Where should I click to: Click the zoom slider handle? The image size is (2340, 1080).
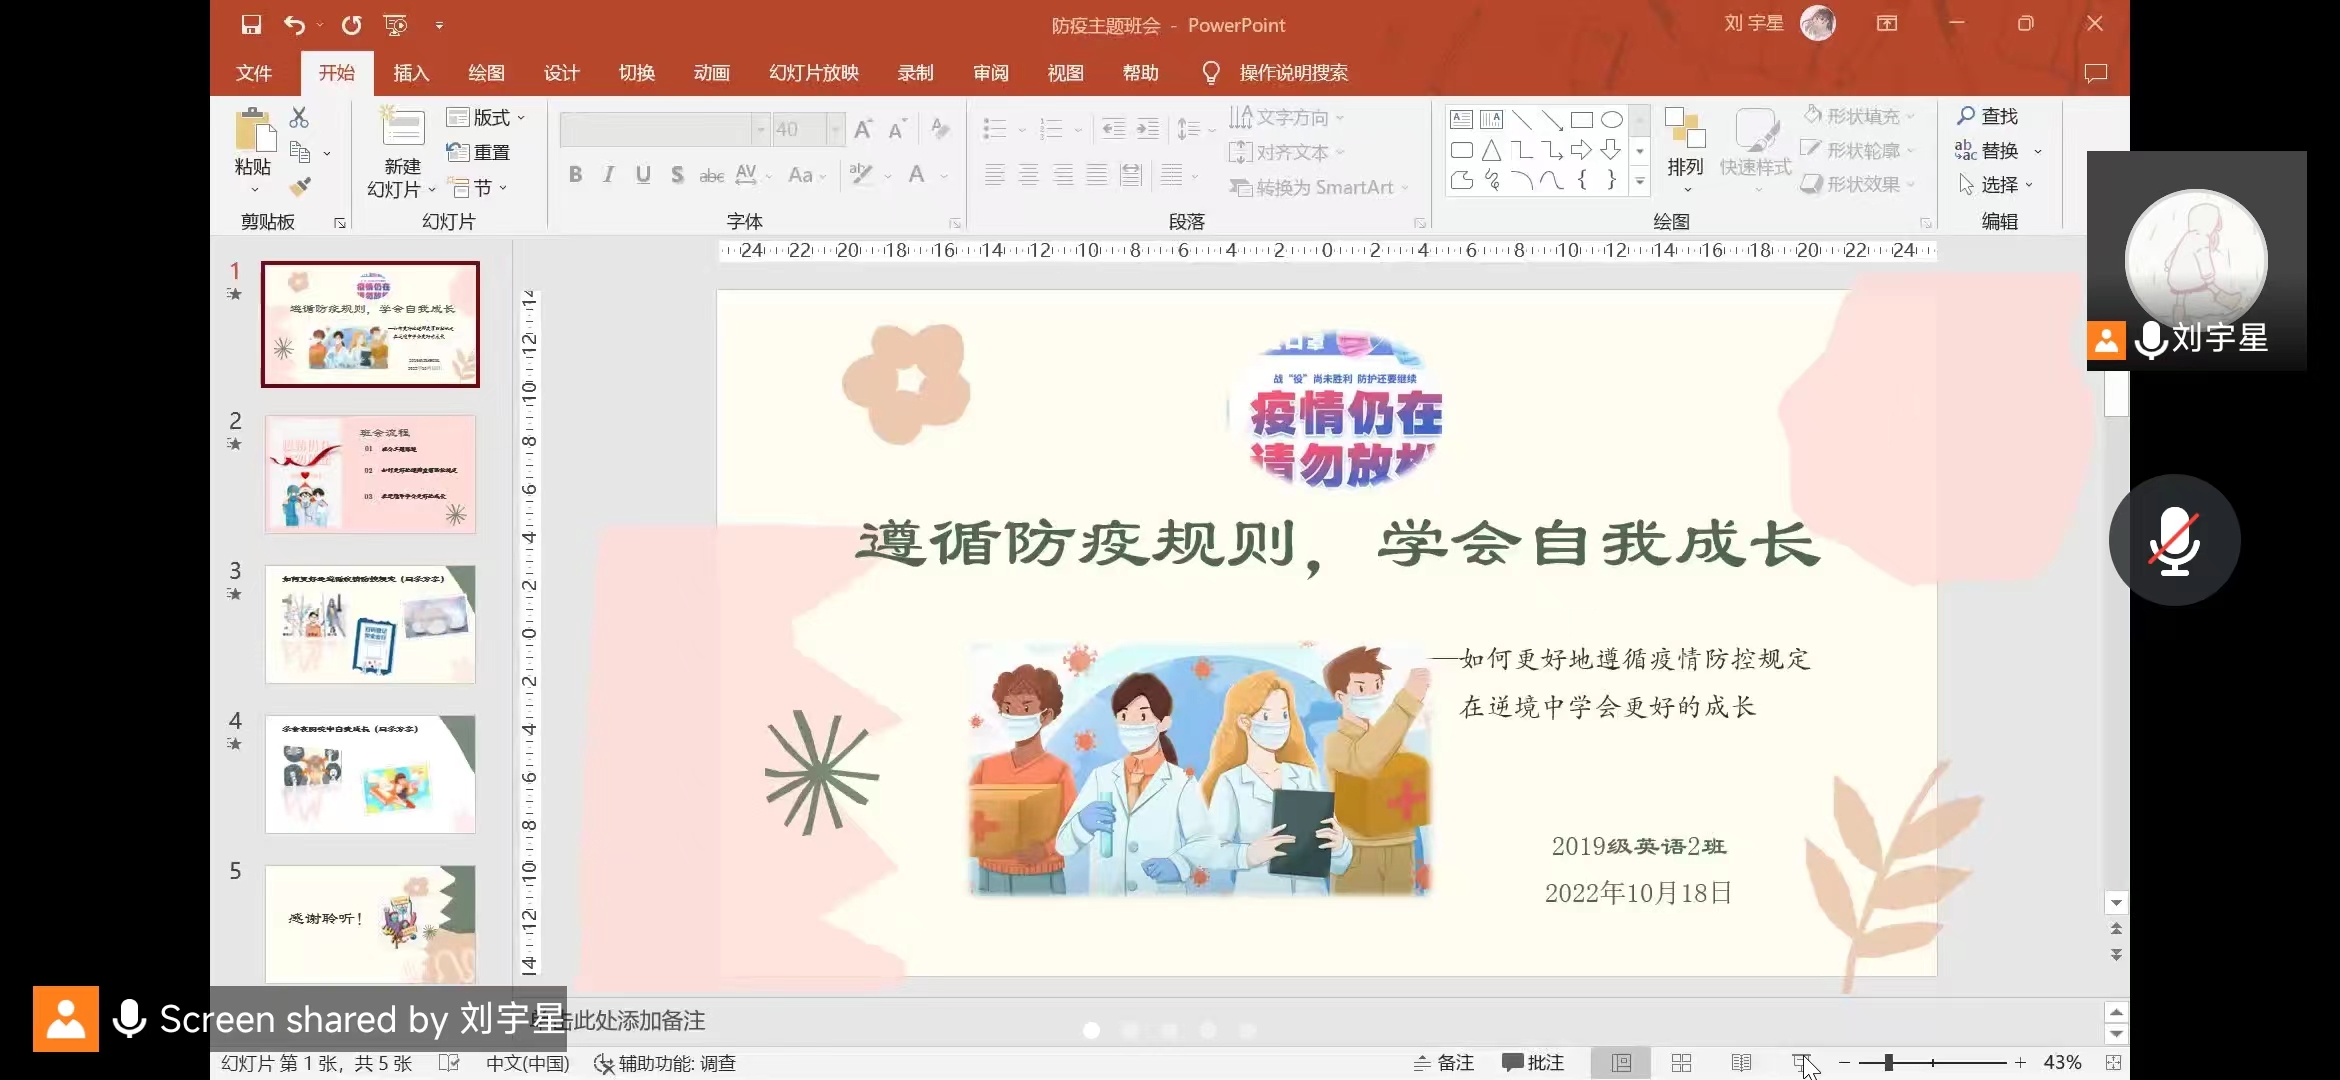coord(1889,1063)
